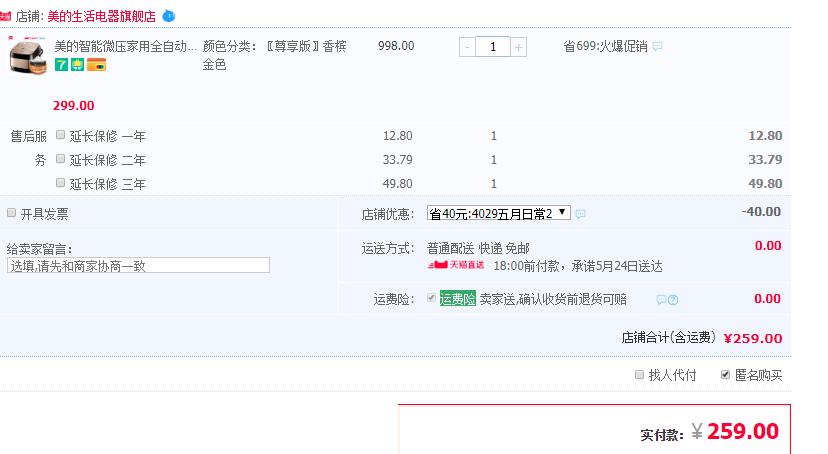Open the 美的生活电器旗舰店 store link
Screen dimensions: 828x454
[101, 16]
